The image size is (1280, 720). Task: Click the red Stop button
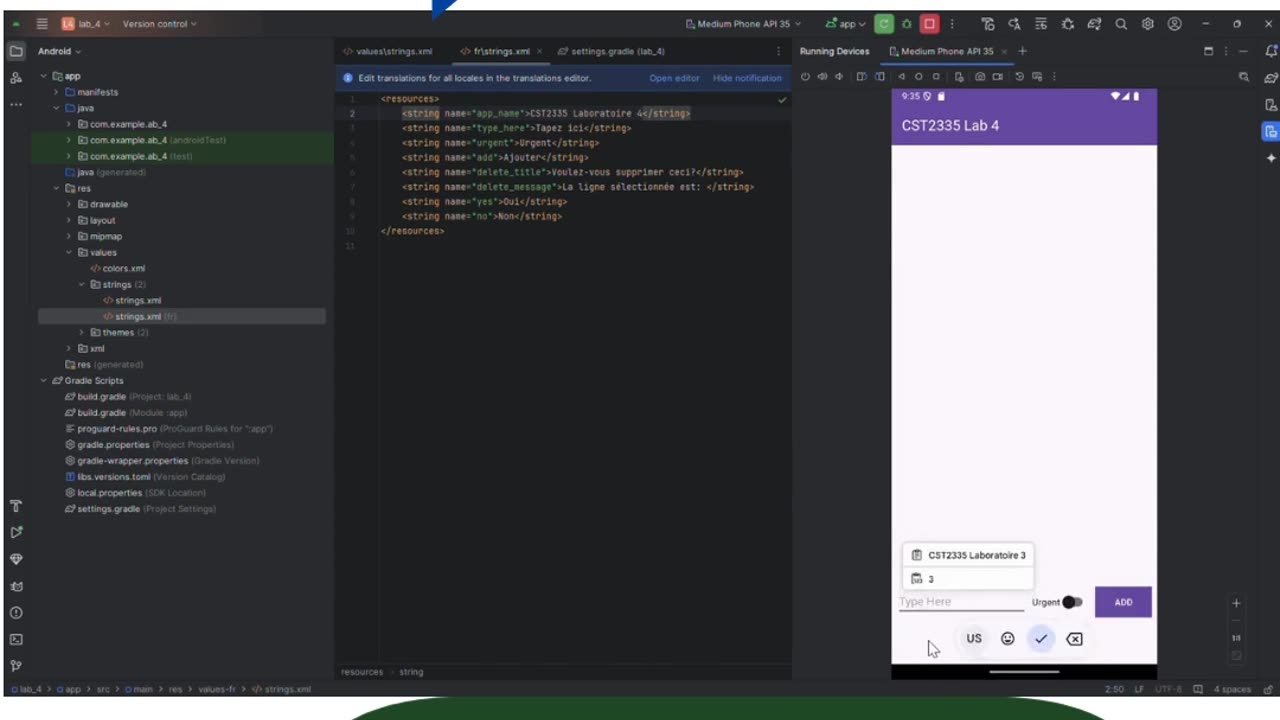coord(930,24)
